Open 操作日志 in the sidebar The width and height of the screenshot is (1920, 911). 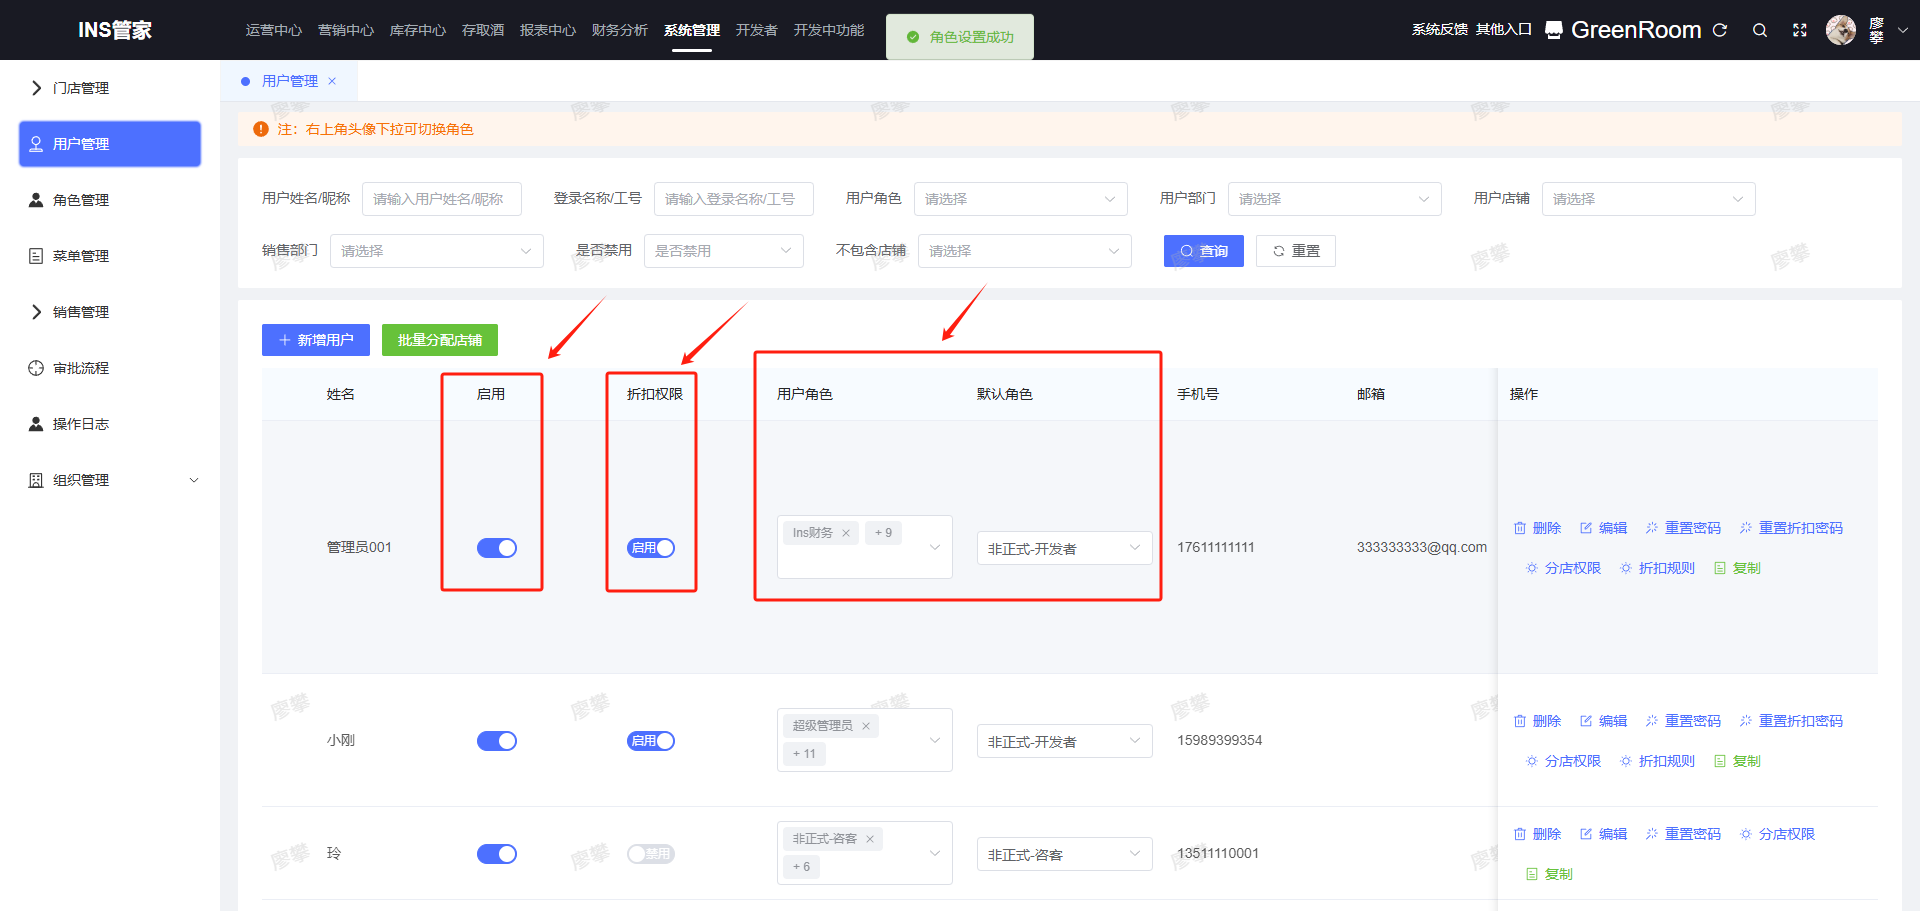(110, 424)
